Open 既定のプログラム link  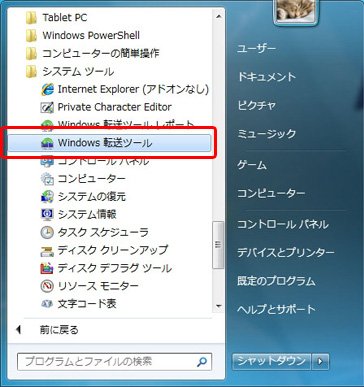(276, 281)
